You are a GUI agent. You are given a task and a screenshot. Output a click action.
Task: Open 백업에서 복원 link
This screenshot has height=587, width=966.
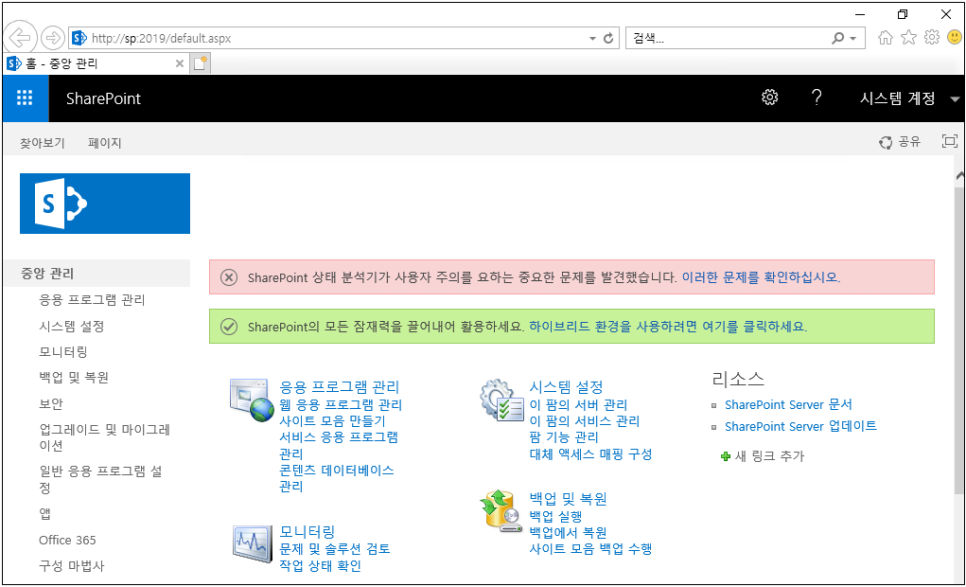click(568, 532)
